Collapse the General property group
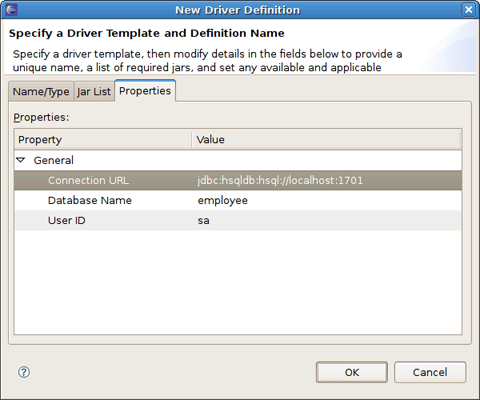480x400 pixels. pos(21,160)
